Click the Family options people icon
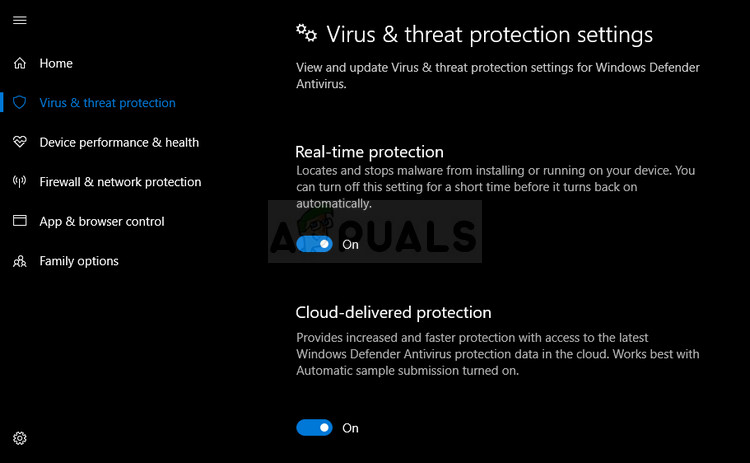This screenshot has width=750, height=463. click(20, 261)
